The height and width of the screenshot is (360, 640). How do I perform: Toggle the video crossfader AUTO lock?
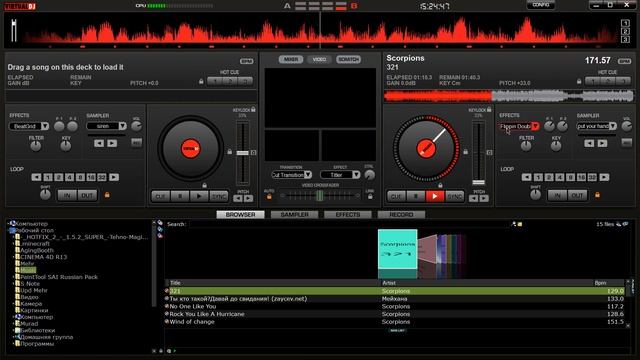(x=269, y=197)
